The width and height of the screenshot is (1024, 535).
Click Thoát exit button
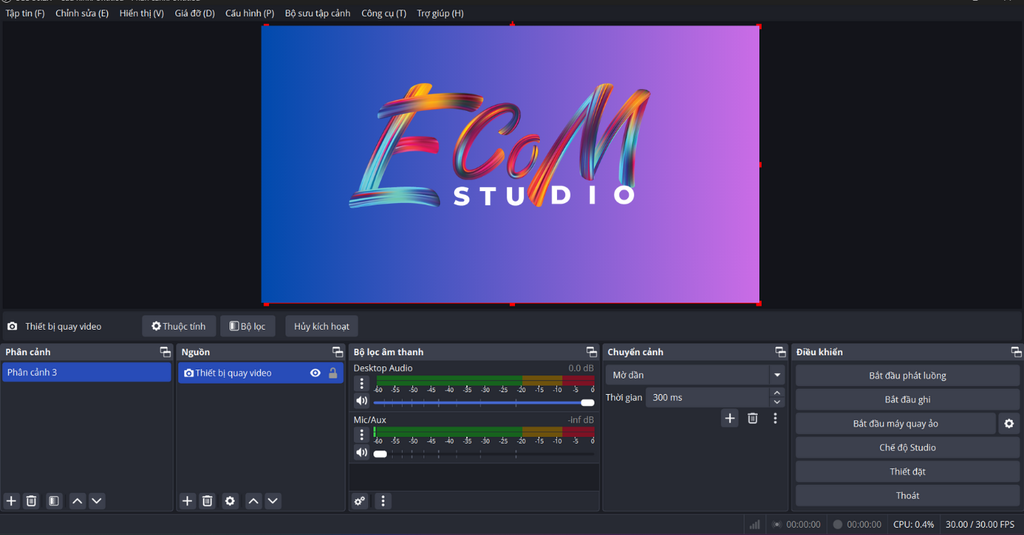click(x=907, y=496)
